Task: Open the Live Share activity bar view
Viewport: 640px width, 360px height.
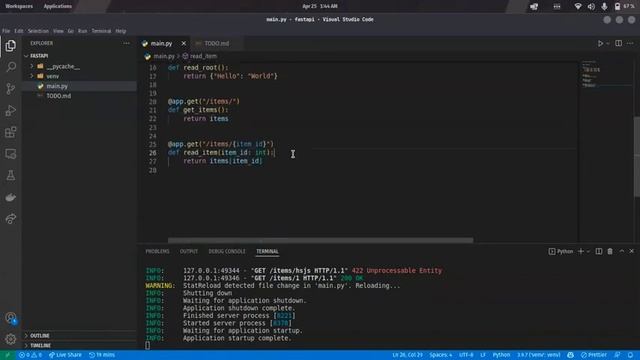Action: pyautogui.click(x=11, y=219)
